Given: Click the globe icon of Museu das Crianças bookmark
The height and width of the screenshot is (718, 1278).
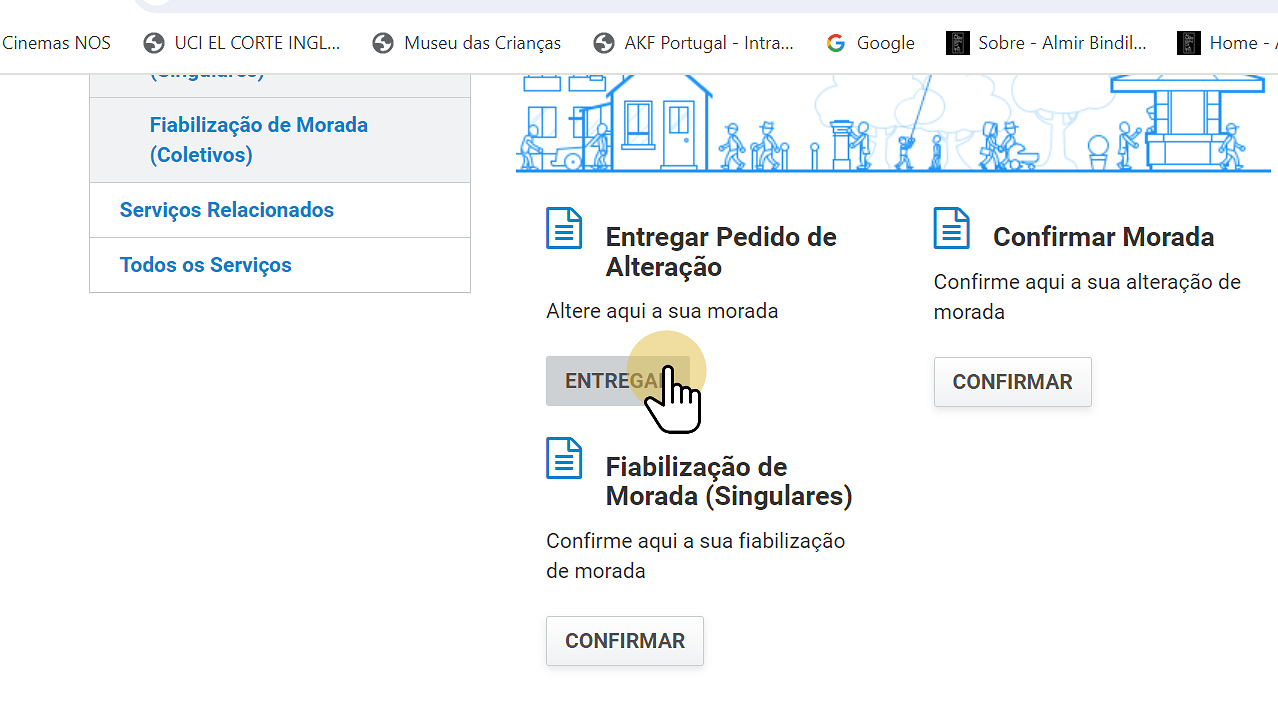Looking at the screenshot, I should pos(383,43).
